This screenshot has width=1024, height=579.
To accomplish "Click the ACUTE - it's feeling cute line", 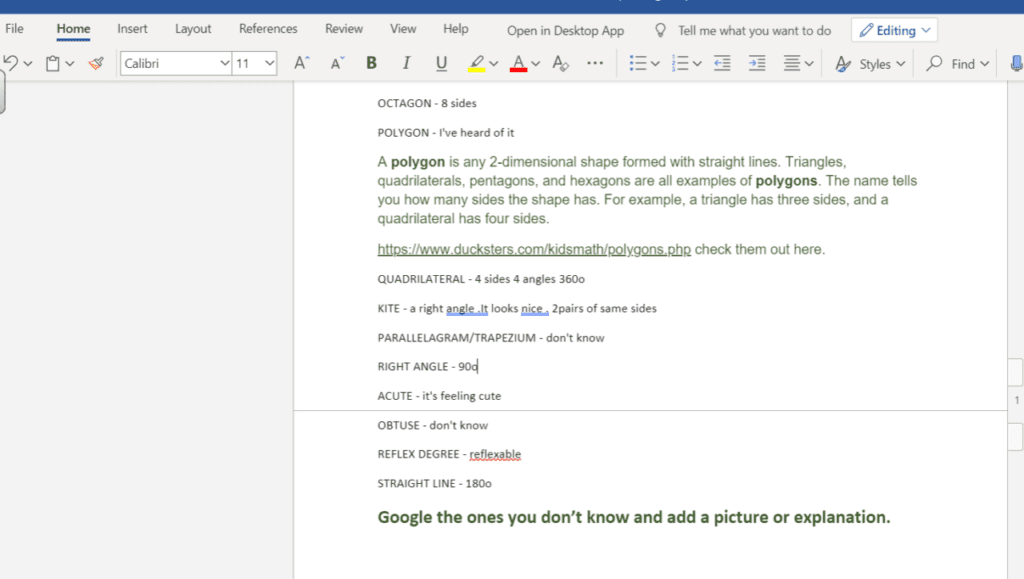I will coord(439,396).
